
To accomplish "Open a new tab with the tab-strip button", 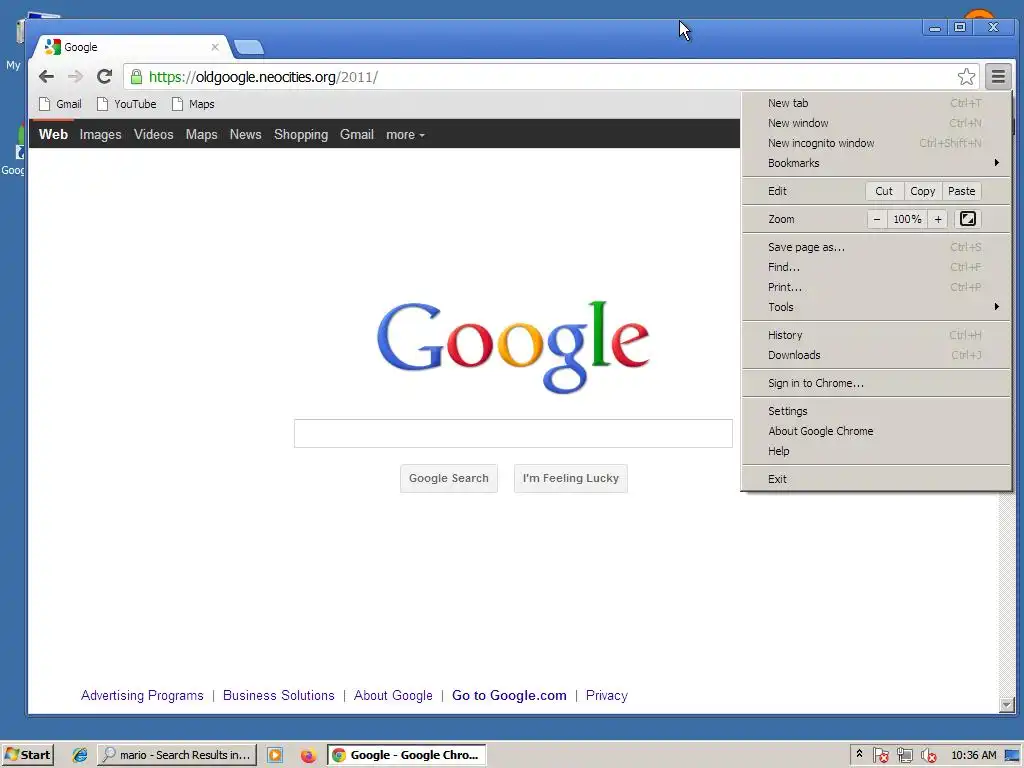I will coord(249,47).
